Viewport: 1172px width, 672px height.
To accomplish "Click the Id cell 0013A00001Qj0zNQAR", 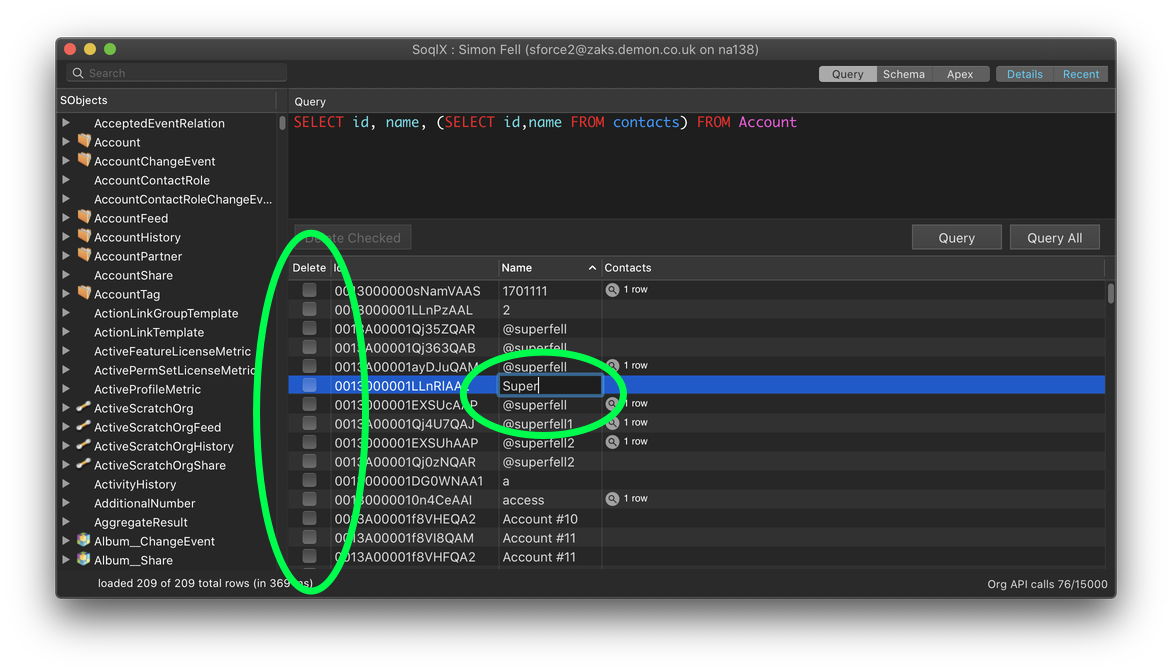I will coord(405,462).
